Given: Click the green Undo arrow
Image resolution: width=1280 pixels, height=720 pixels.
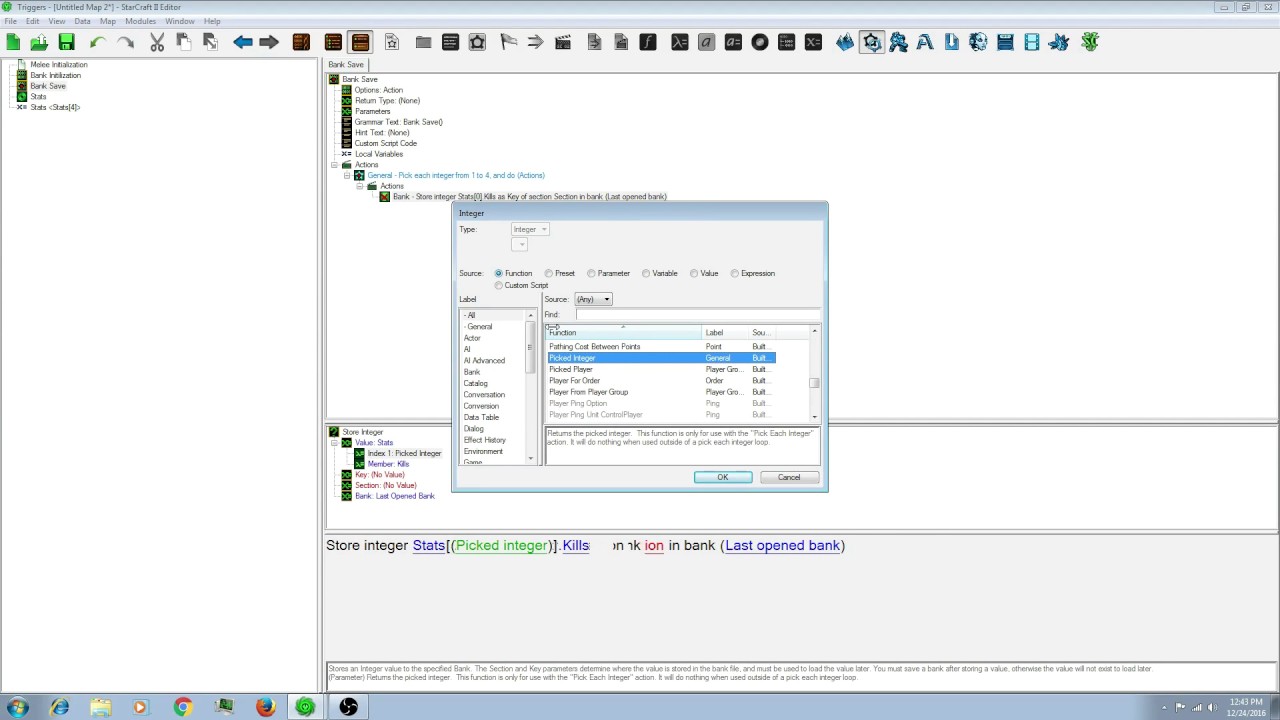Looking at the screenshot, I should [97, 42].
